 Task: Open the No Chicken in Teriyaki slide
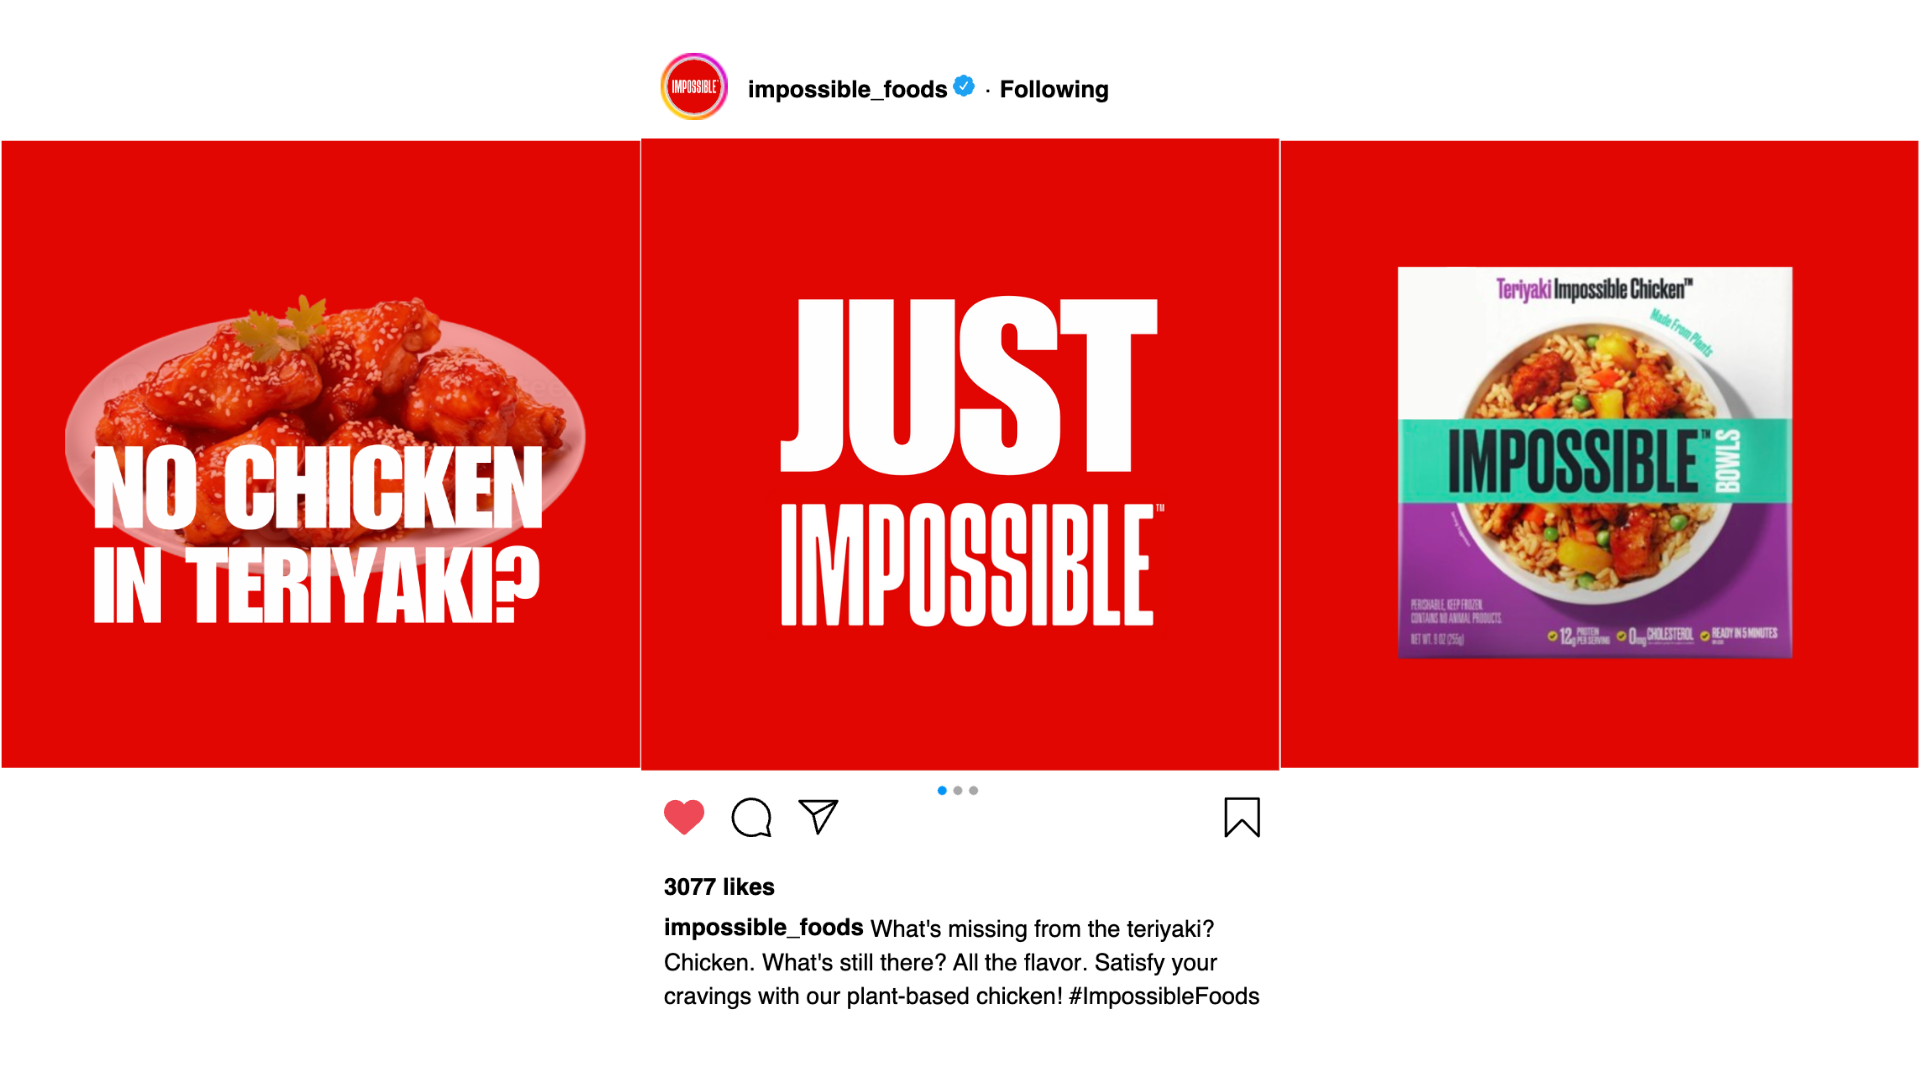pos(320,454)
